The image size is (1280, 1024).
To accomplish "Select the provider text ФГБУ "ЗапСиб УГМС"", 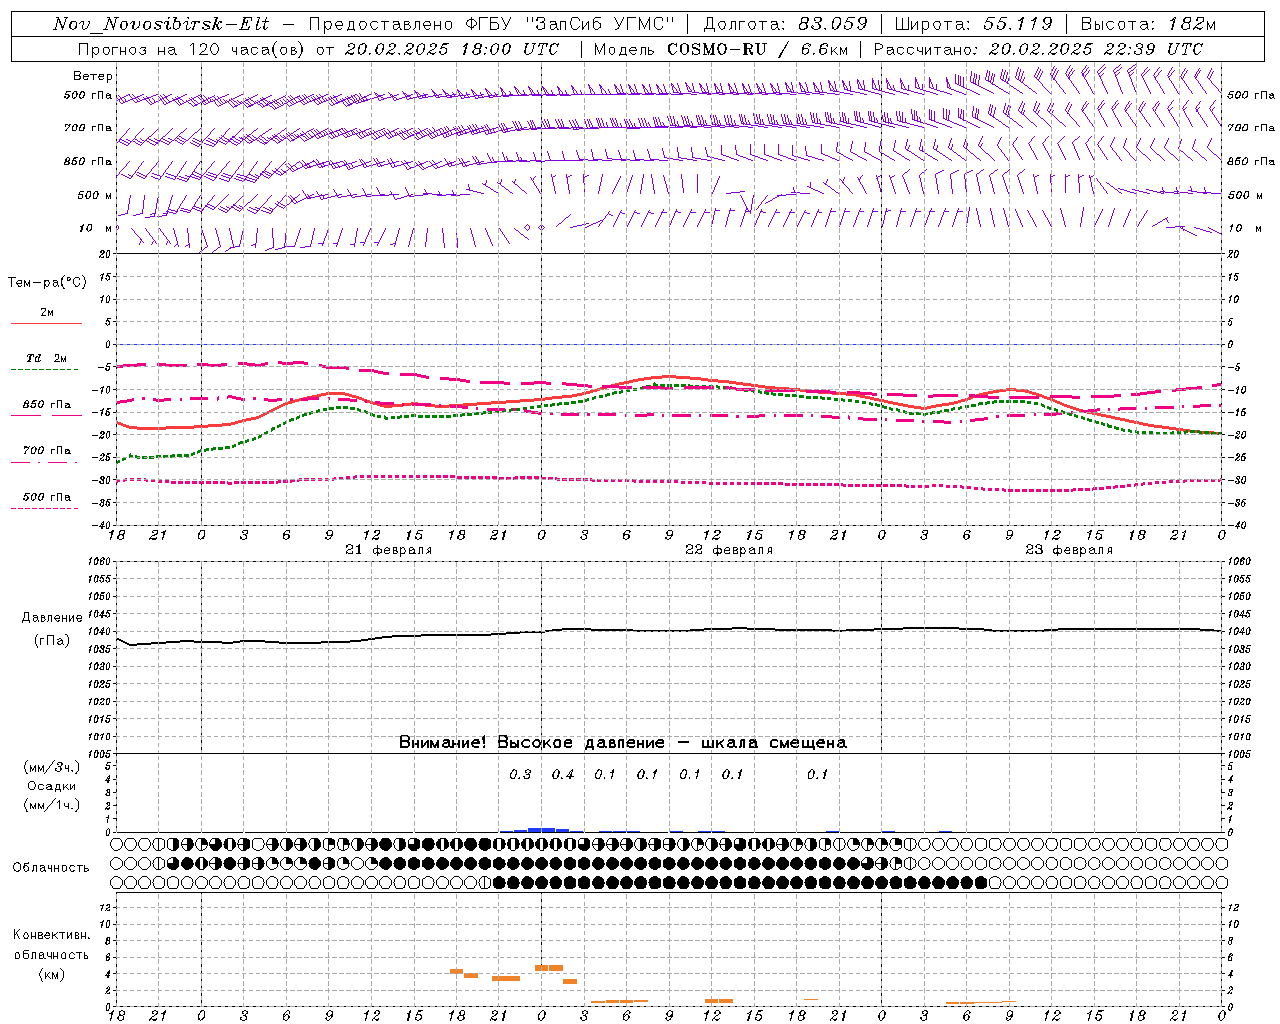I will (x=569, y=24).
